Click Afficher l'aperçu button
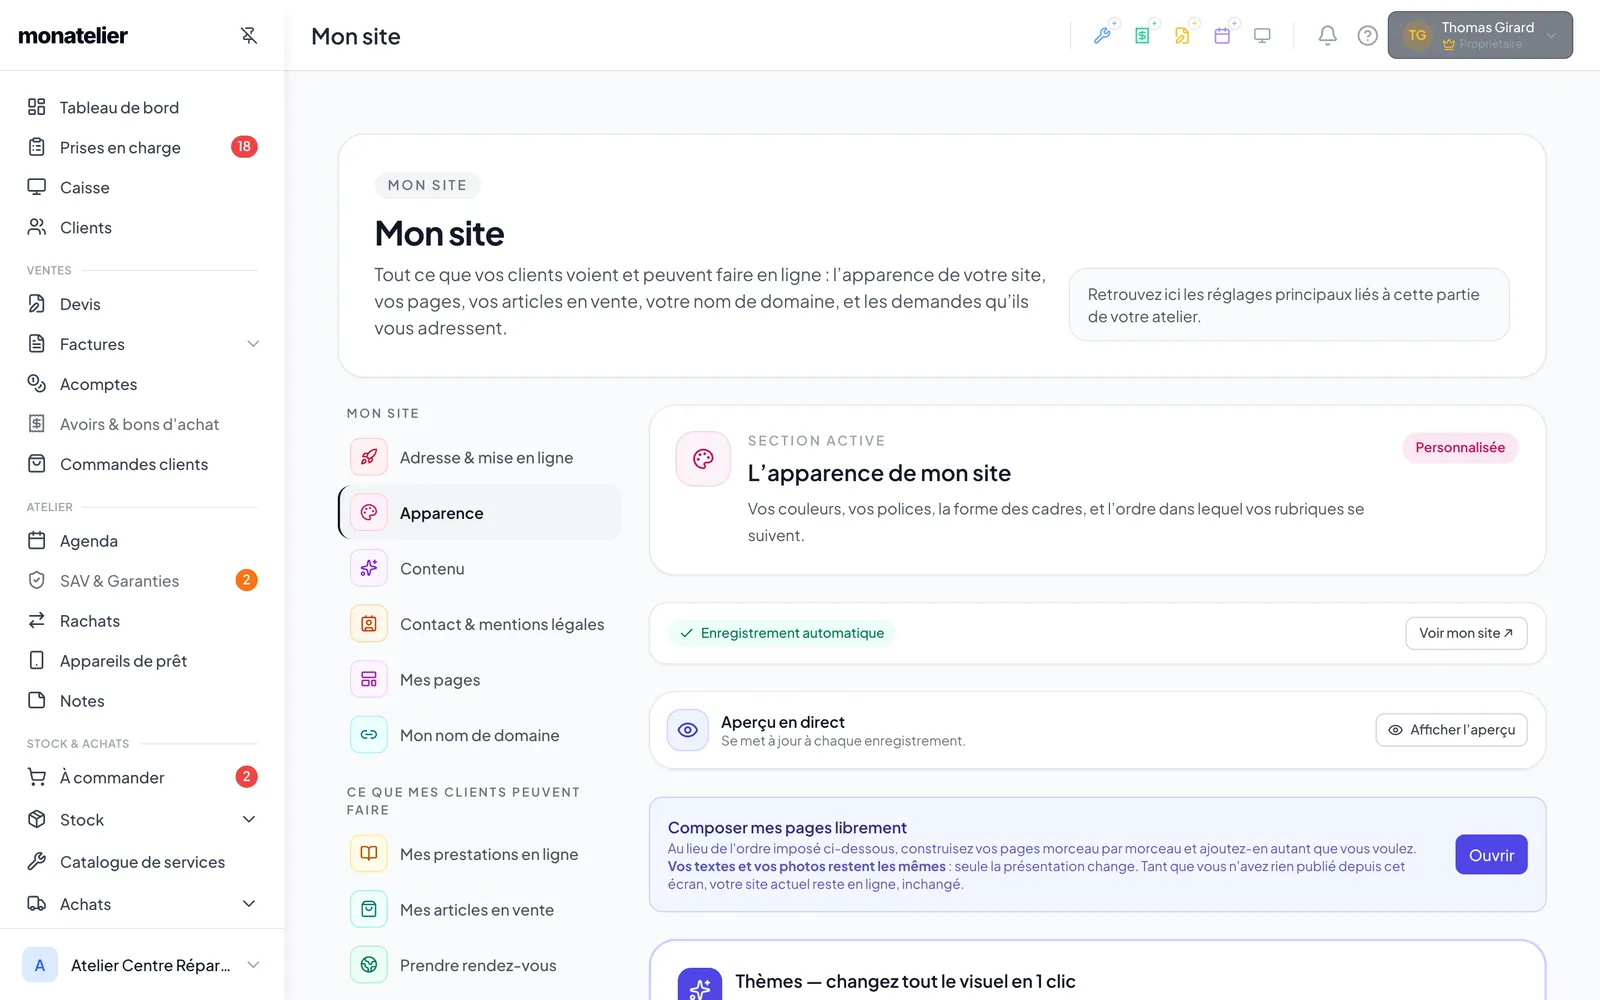1600x1000 pixels. coord(1451,730)
